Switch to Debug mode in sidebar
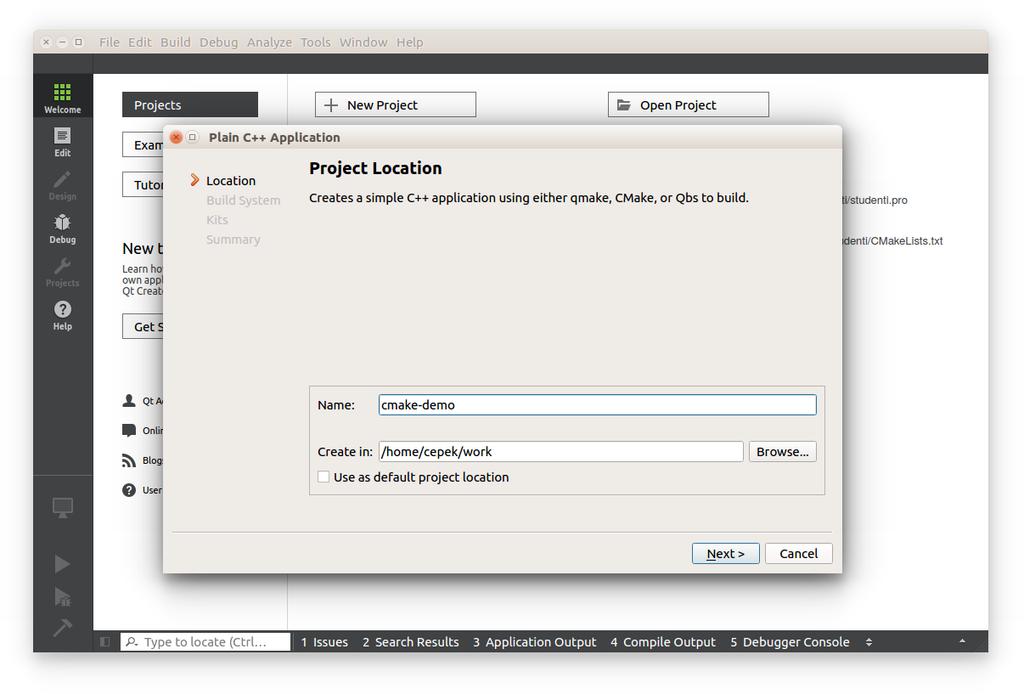Viewport: 1024px width, 694px height. 63,229
